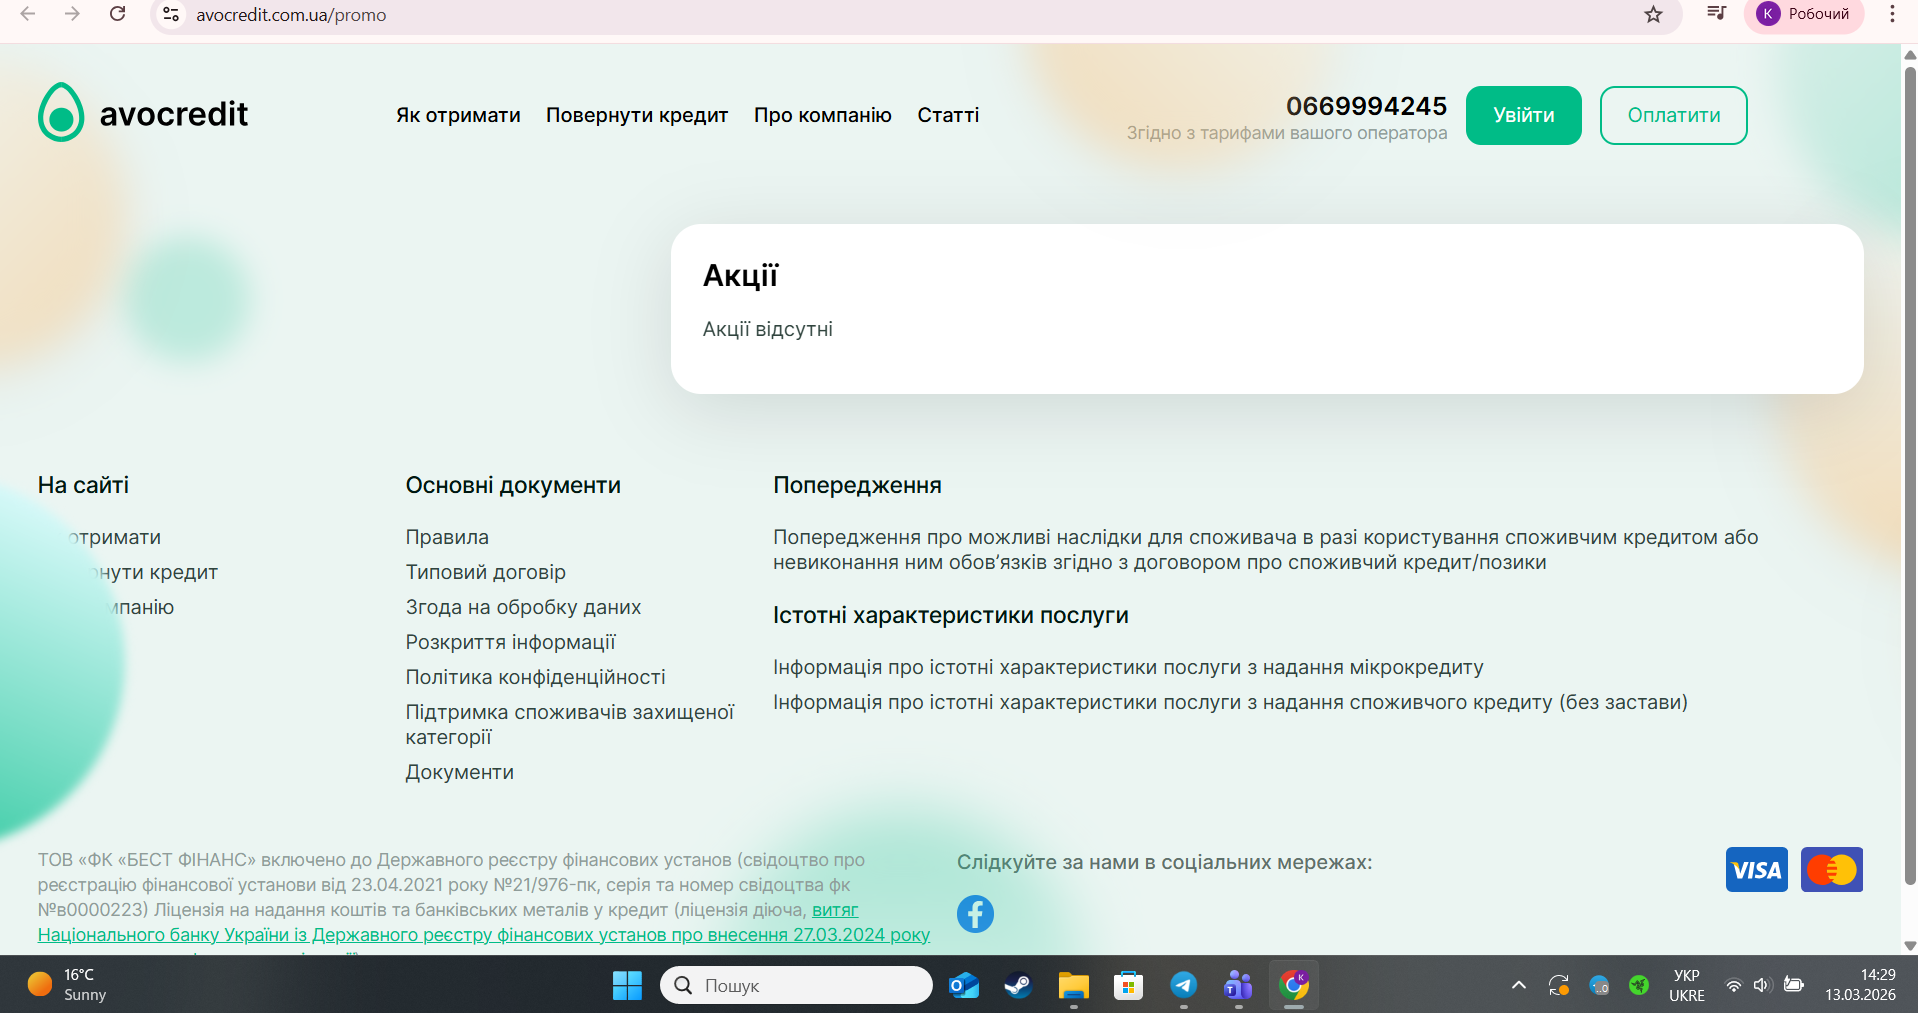Open the Правила document link
Screen dimensions: 1918x1013
pos(447,537)
